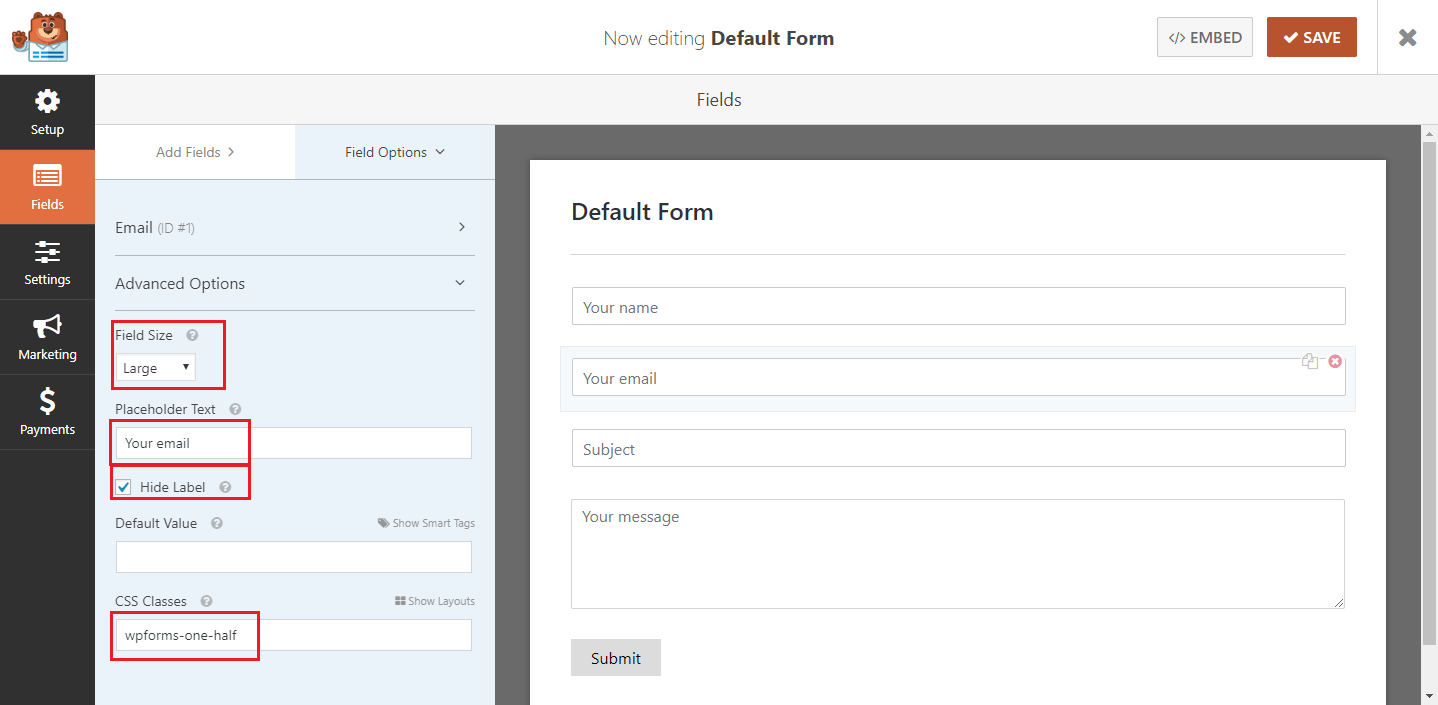Open the Payments dollar sign icon
Image resolution: width=1438 pixels, height=705 pixels.
click(47, 402)
